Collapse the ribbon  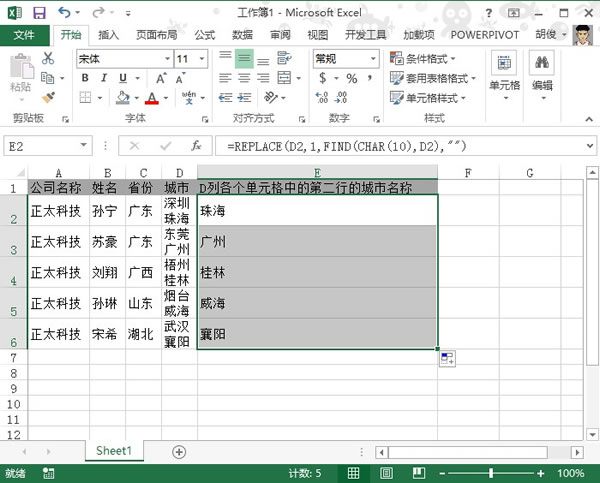click(x=589, y=119)
